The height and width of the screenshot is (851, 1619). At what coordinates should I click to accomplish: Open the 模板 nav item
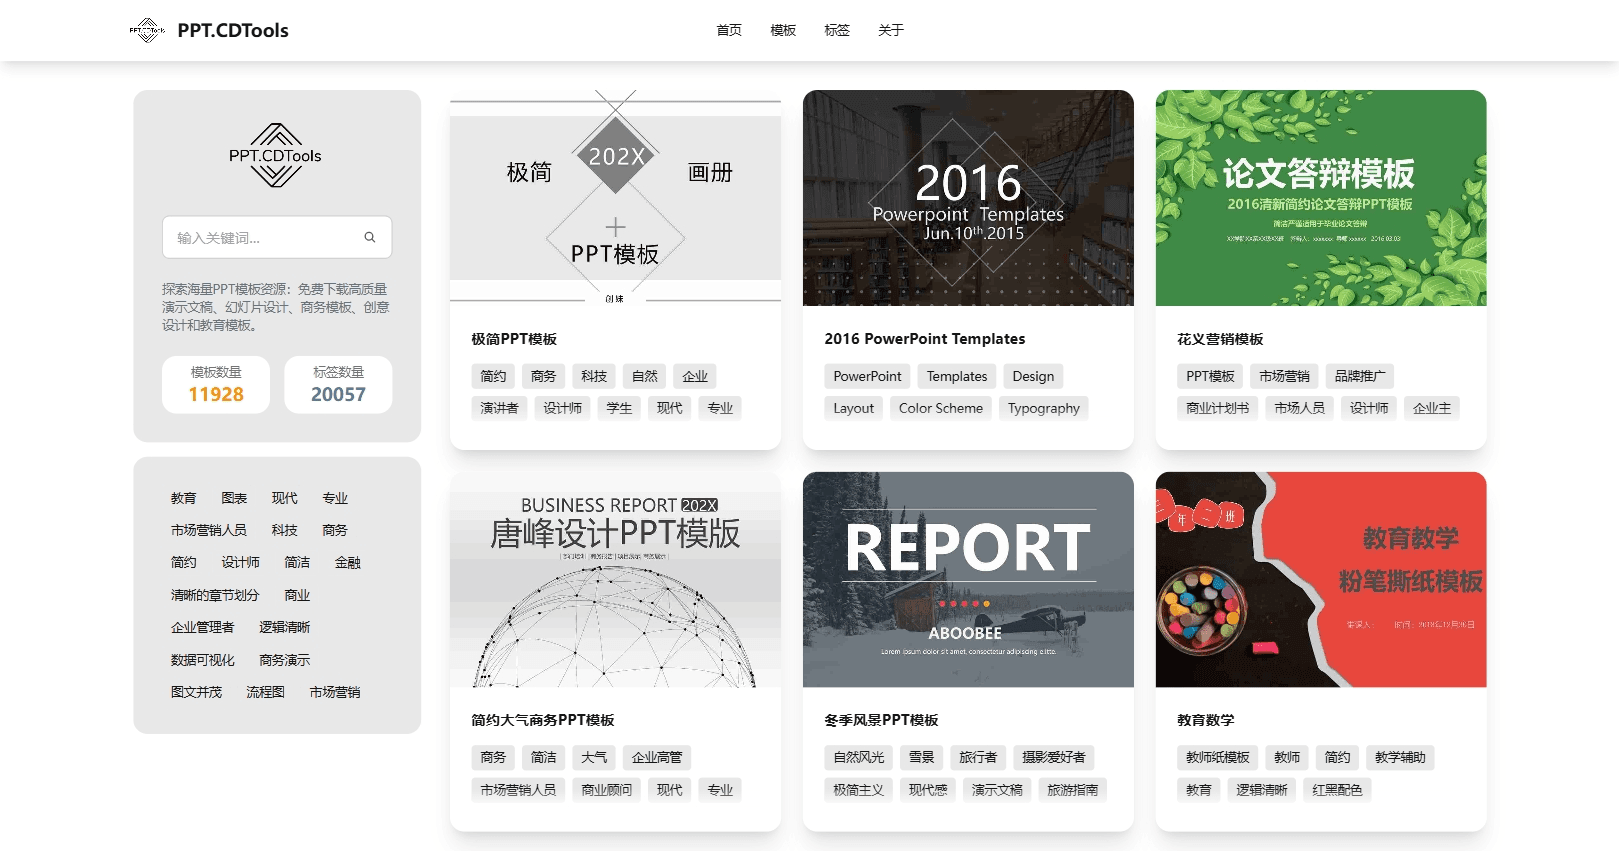pos(783,30)
